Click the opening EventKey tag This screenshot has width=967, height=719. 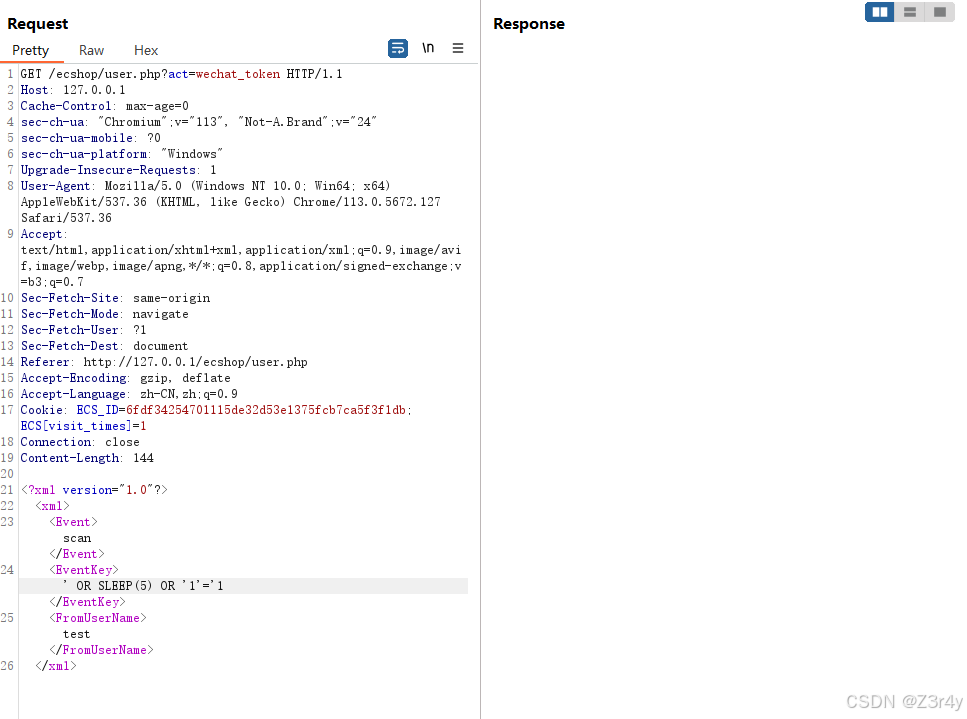84,571
